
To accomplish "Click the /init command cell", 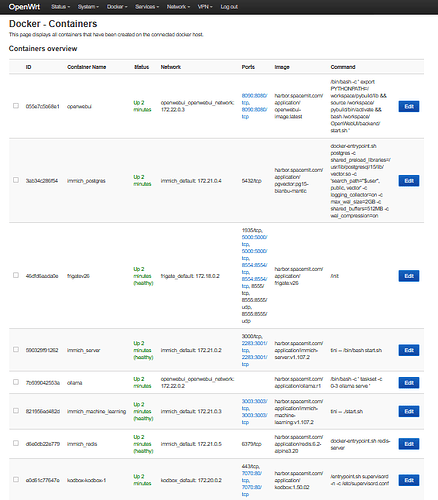I will click(x=334, y=276).
